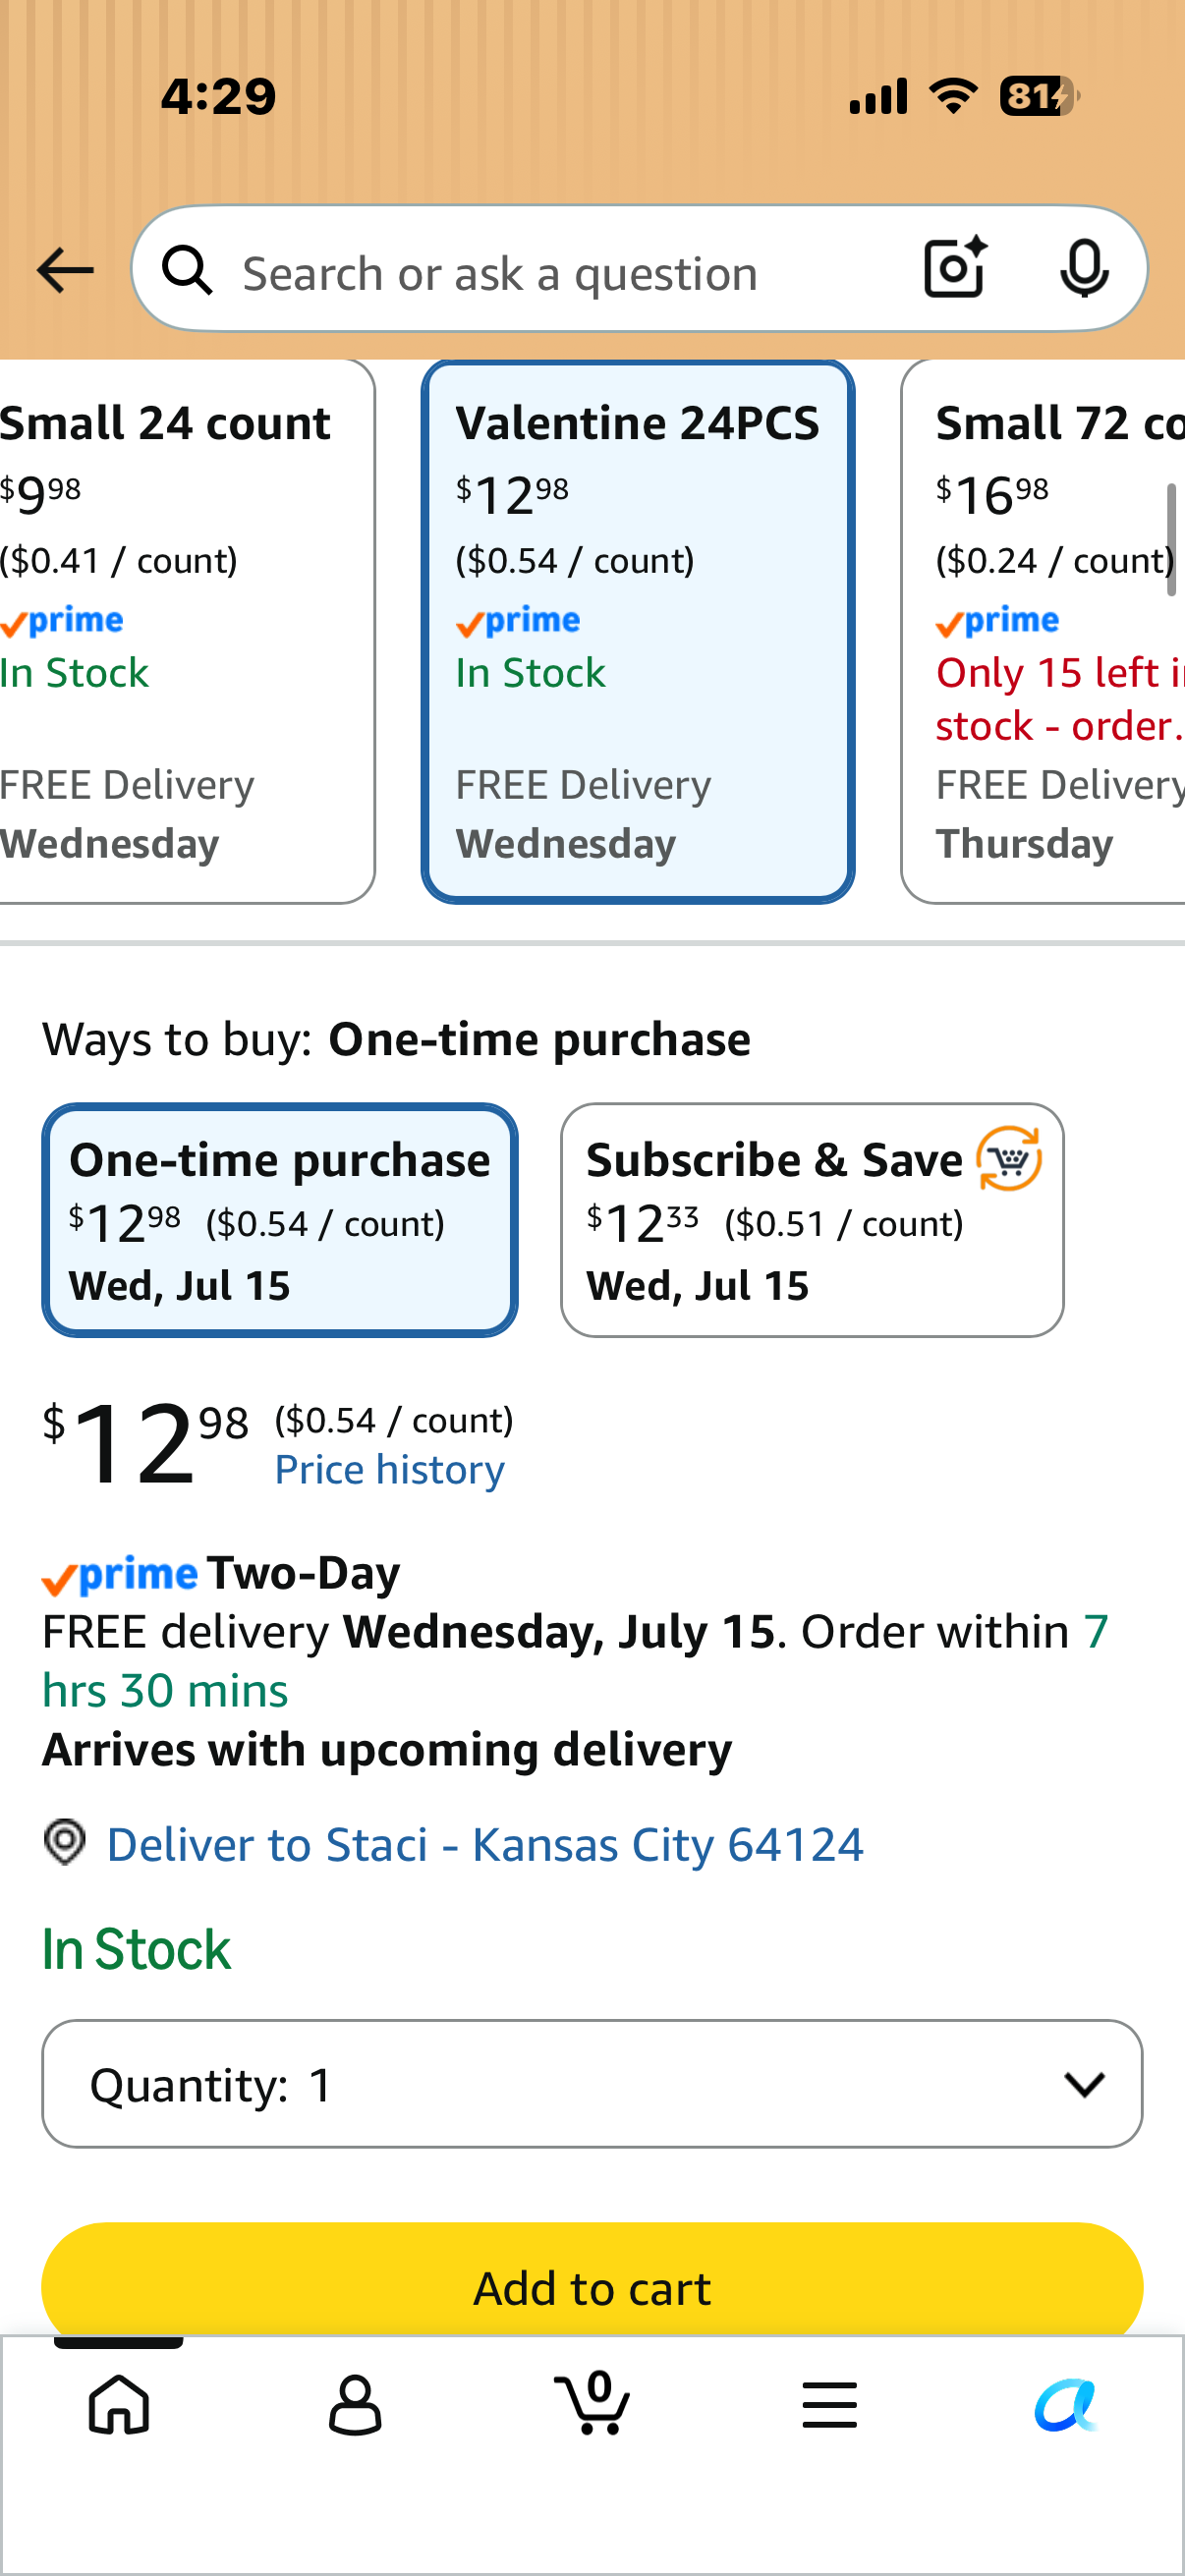Select Subscribe & Save option
The width and height of the screenshot is (1185, 2576).
(x=812, y=1220)
